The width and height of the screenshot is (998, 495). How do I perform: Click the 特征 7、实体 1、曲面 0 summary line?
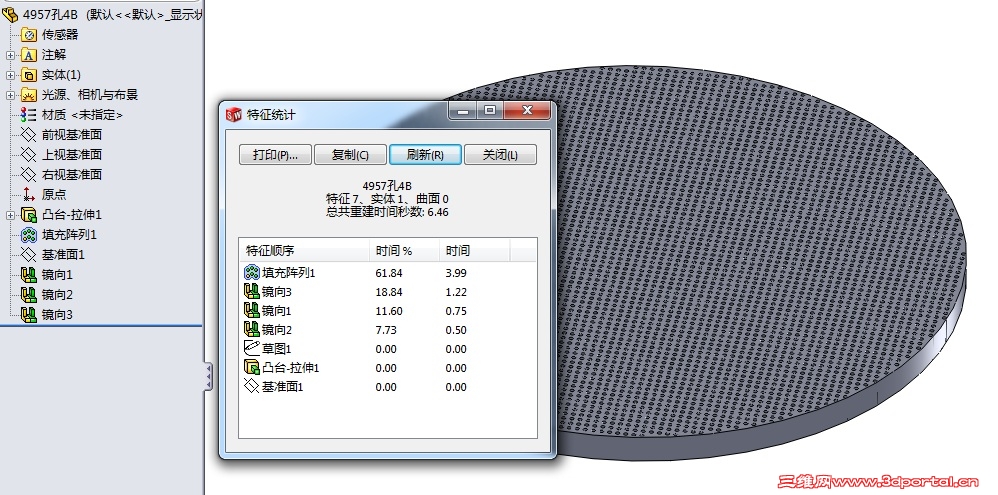387,199
